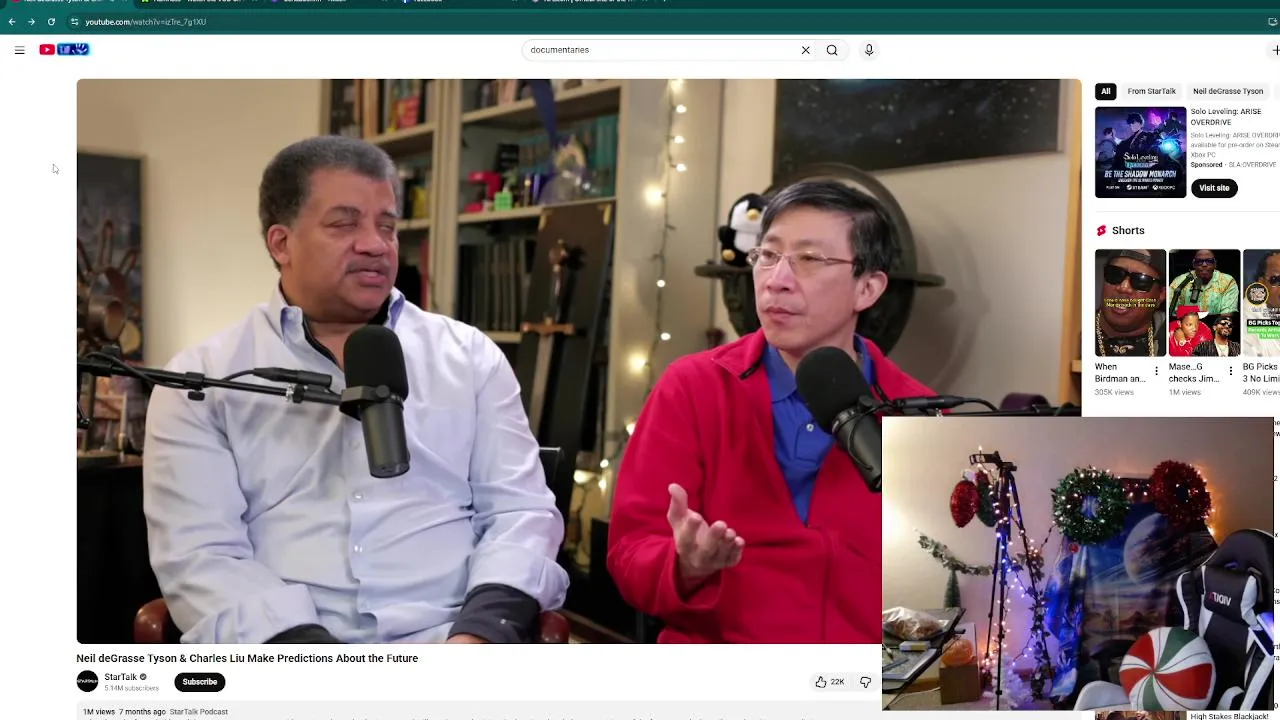Go back in the browser

point(12,21)
